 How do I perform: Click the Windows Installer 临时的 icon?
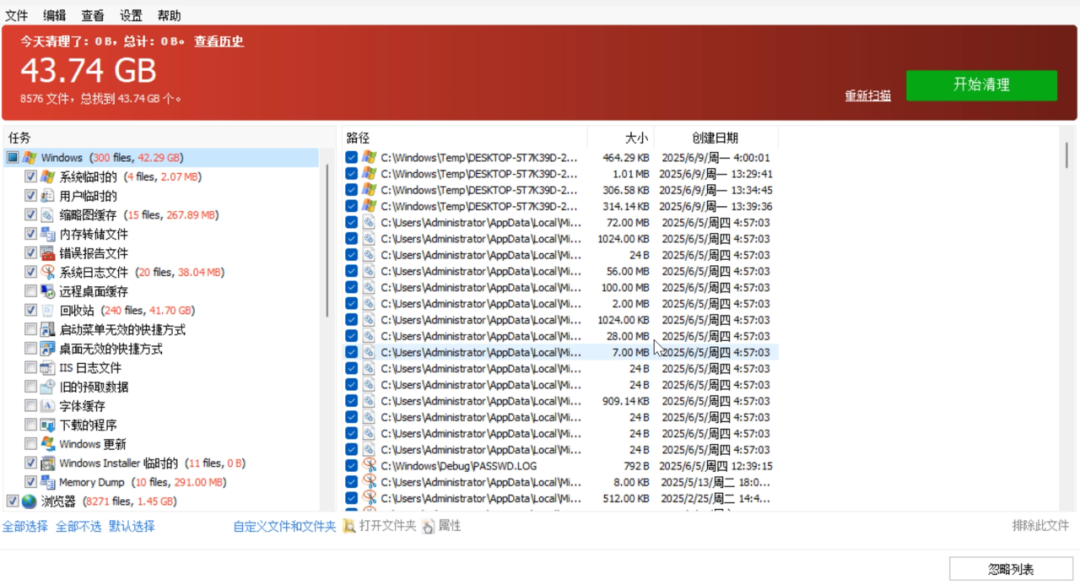48,463
